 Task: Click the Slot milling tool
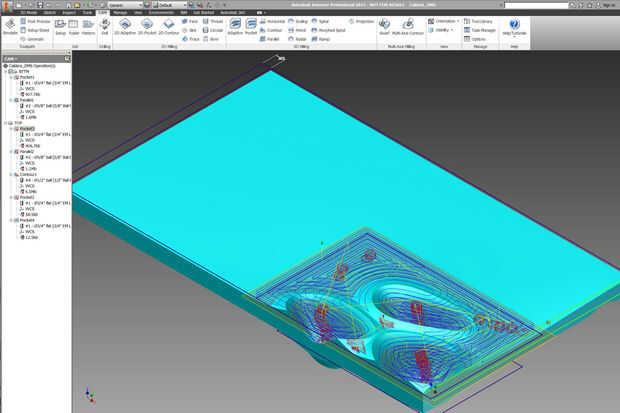(x=189, y=30)
